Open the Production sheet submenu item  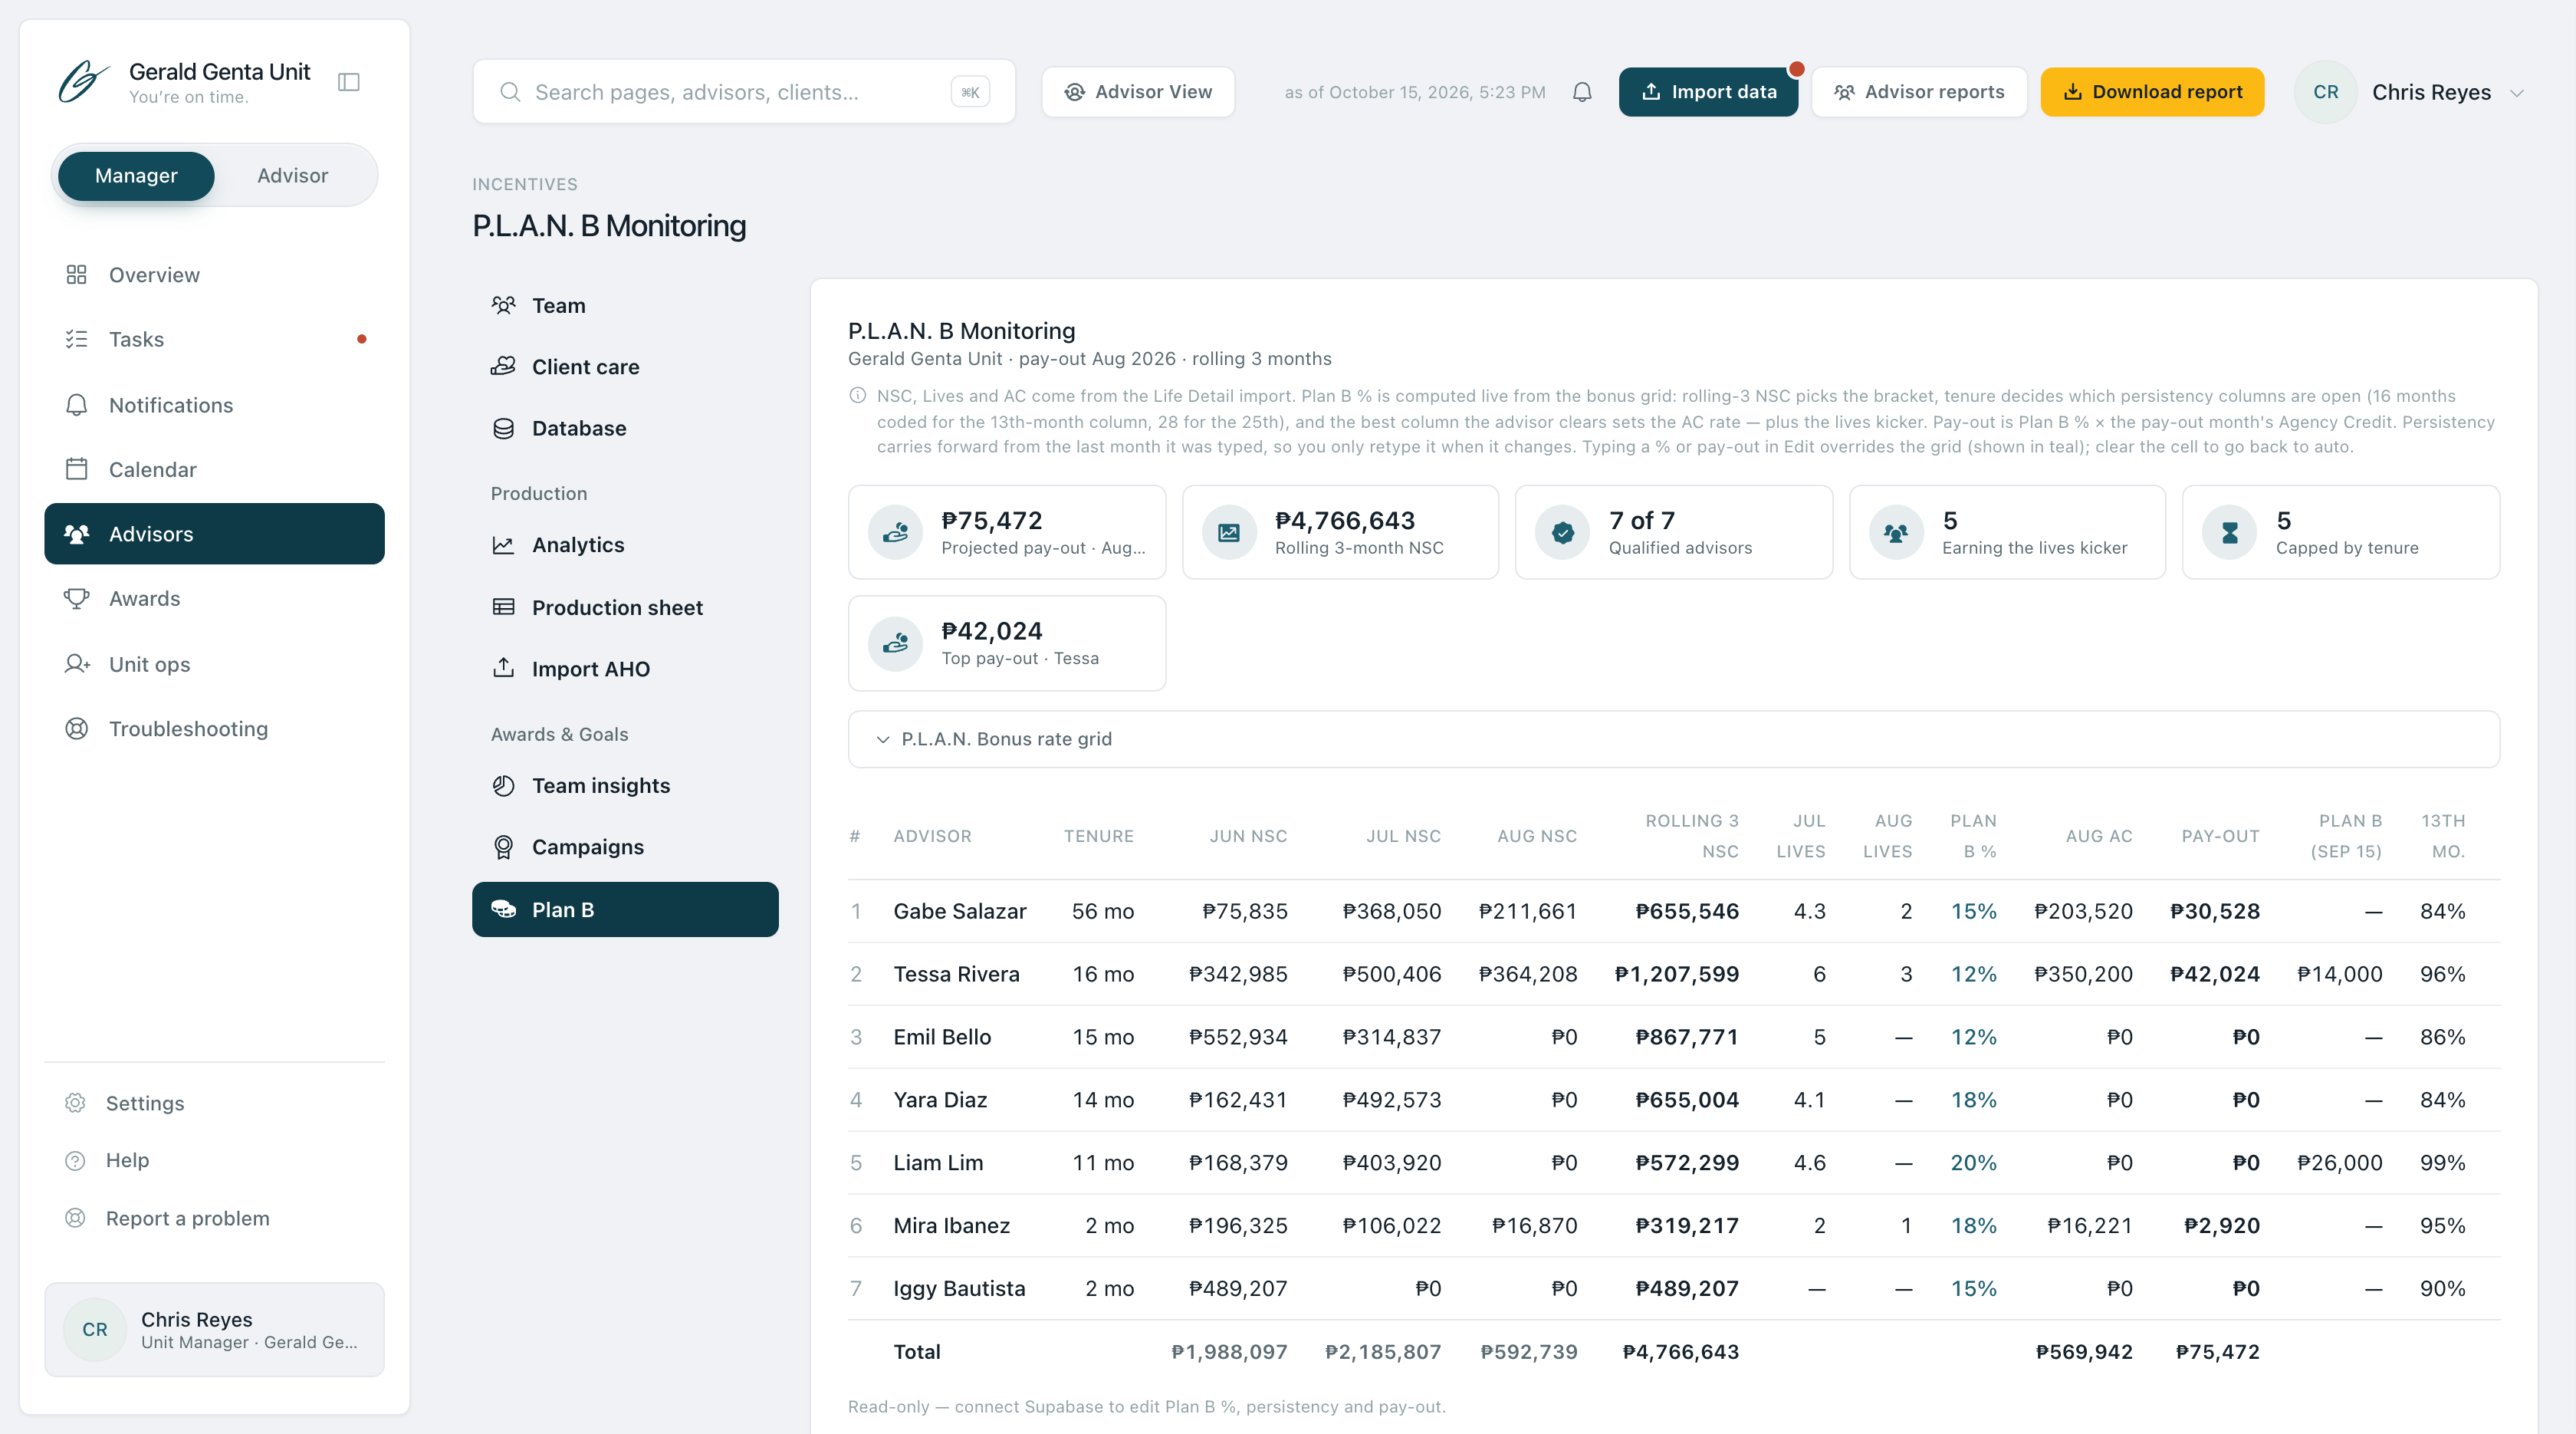tap(625, 608)
